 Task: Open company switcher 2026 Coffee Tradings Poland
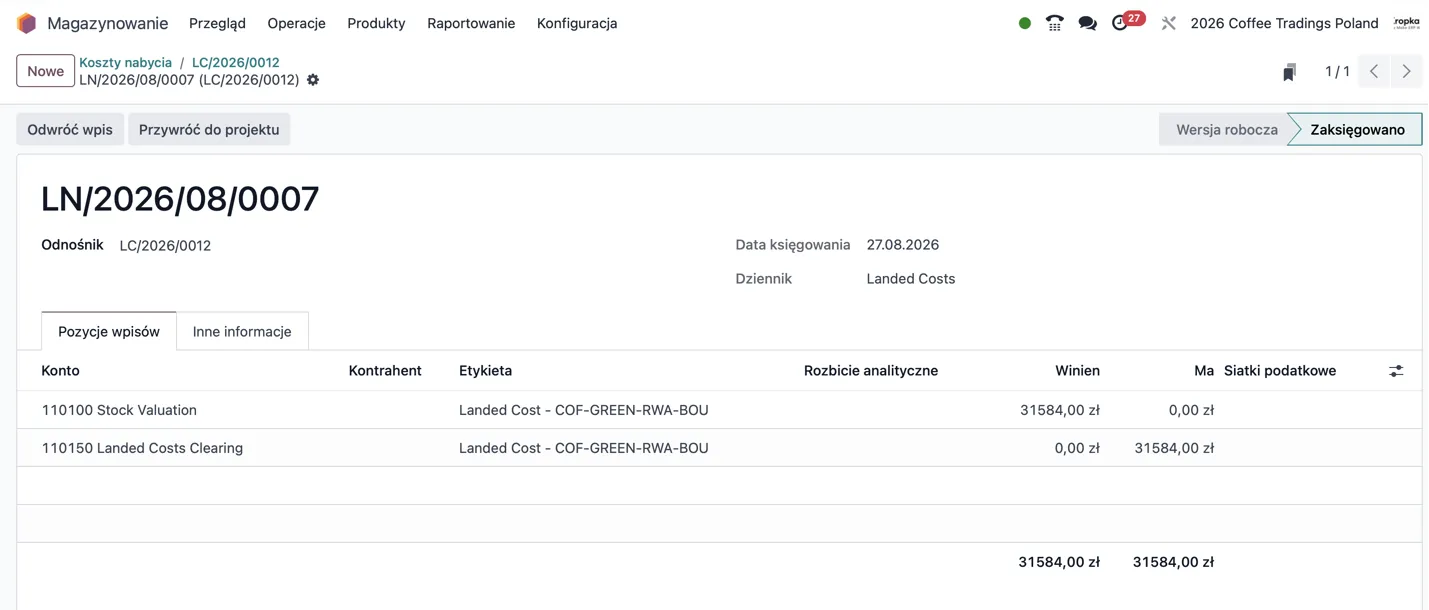1284,23
